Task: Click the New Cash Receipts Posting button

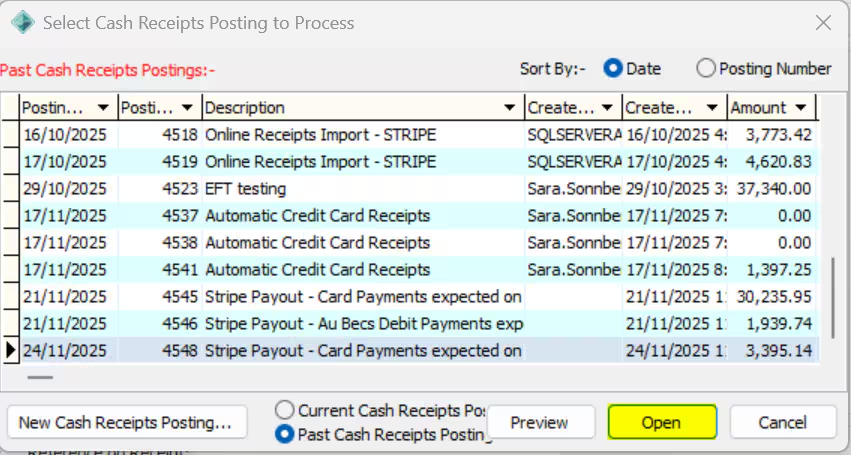Action: click(x=127, y=422)
